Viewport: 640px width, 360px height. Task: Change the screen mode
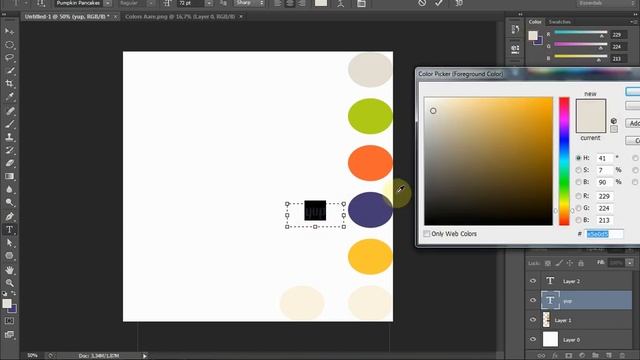(9, 335)
